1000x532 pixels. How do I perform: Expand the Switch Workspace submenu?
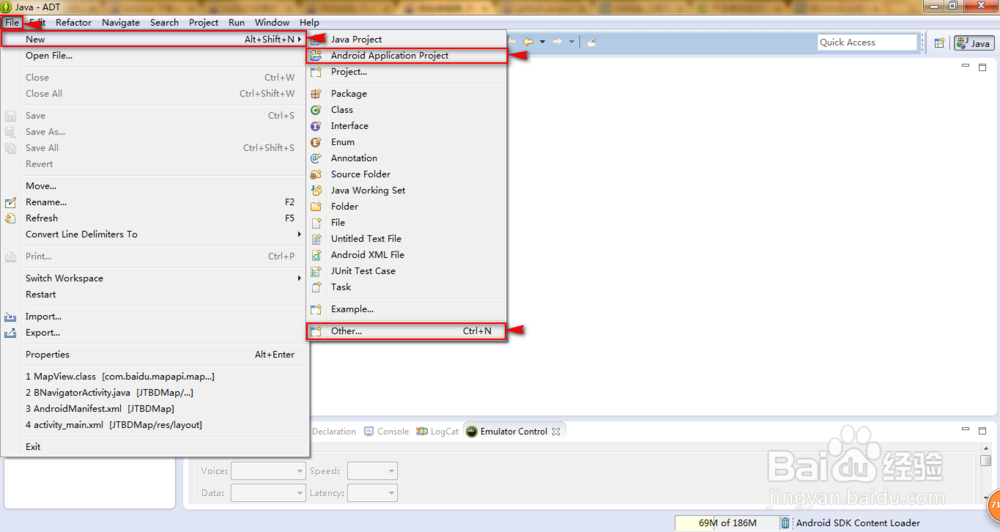[x=154, y=279]
